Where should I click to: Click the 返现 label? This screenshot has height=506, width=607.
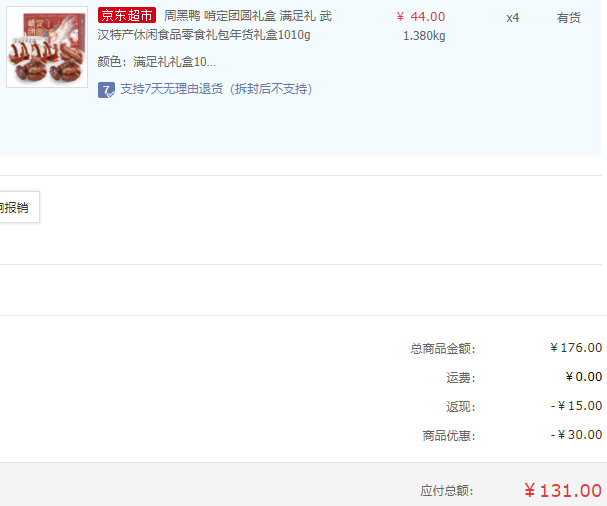[x=461, y=407]
